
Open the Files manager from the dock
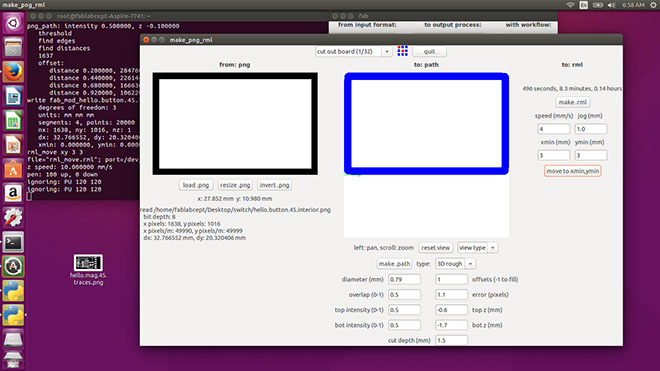tap(13, 47)
